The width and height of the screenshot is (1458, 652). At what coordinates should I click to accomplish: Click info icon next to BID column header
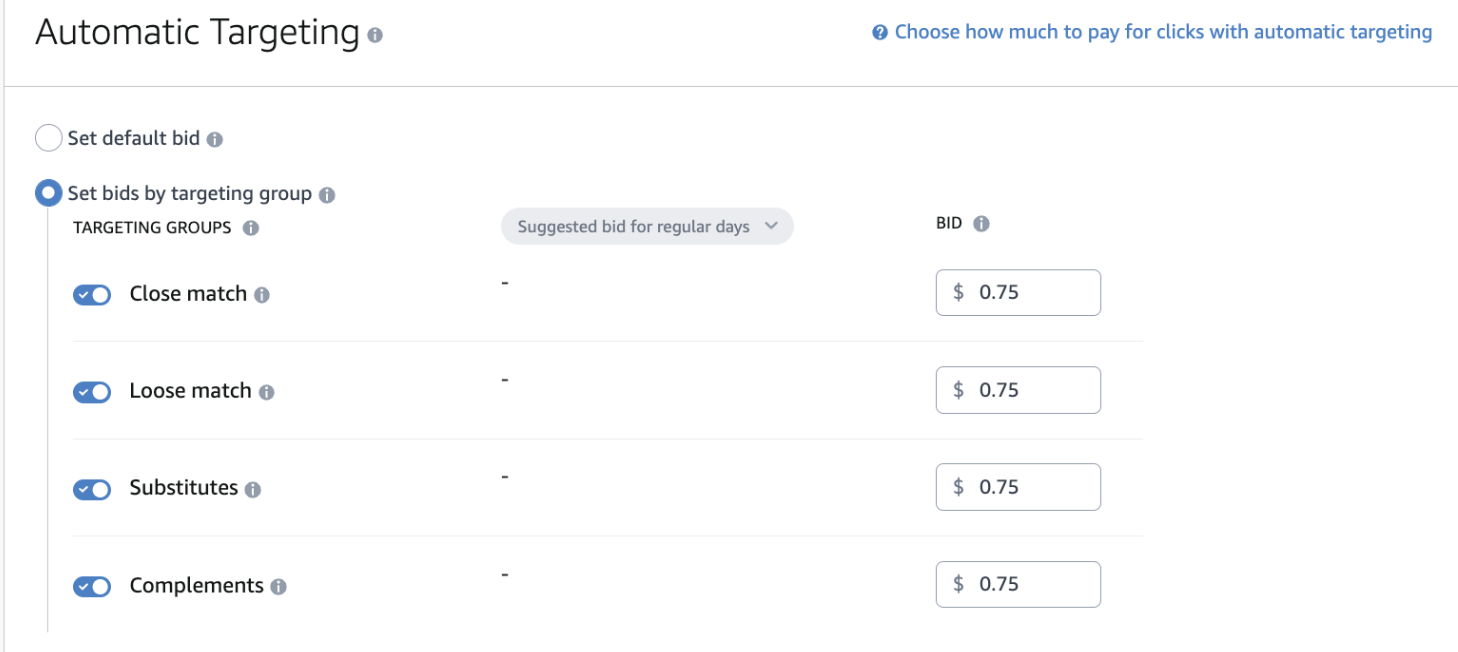click(x=981, y=224)
